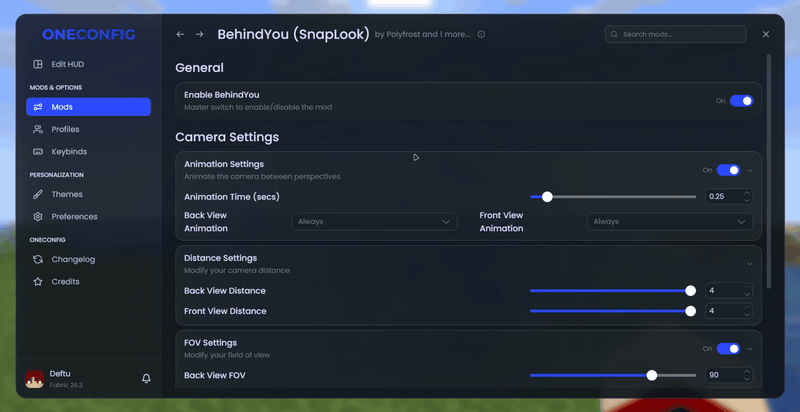Open Edit HUD menu item
The image size is (800, 412).
coord(88,64)
